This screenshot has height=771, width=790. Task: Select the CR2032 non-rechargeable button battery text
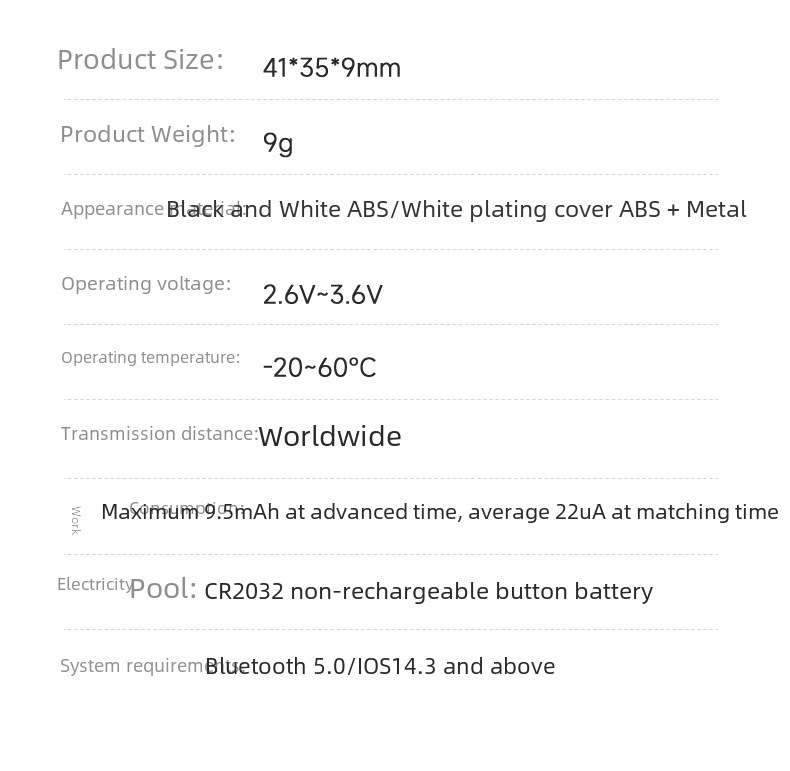click(x=428, y=592)
